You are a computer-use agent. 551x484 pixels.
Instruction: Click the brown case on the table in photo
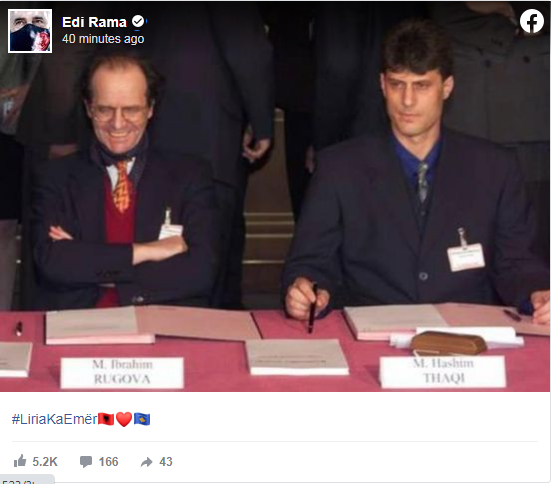pyautogui.click(x=449, y=342)
